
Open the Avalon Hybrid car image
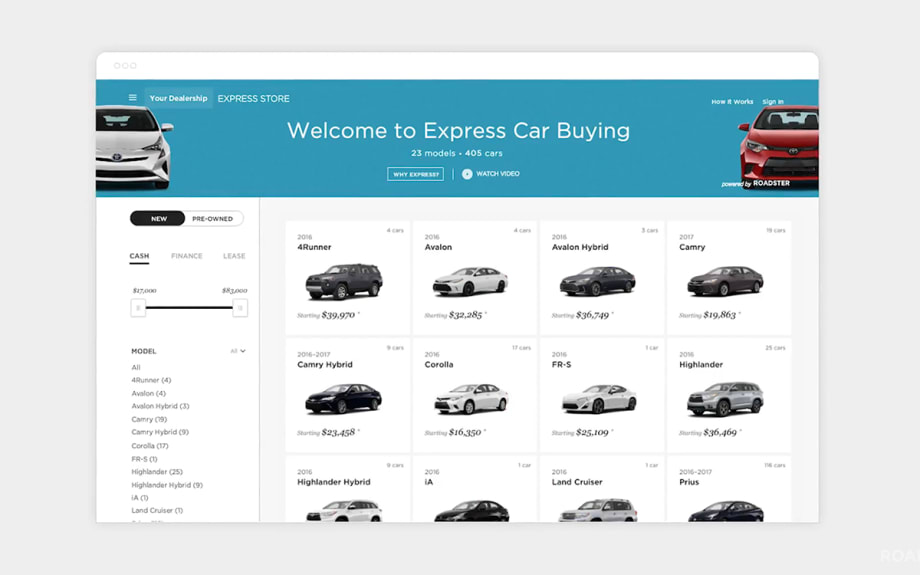pos(597,281)
